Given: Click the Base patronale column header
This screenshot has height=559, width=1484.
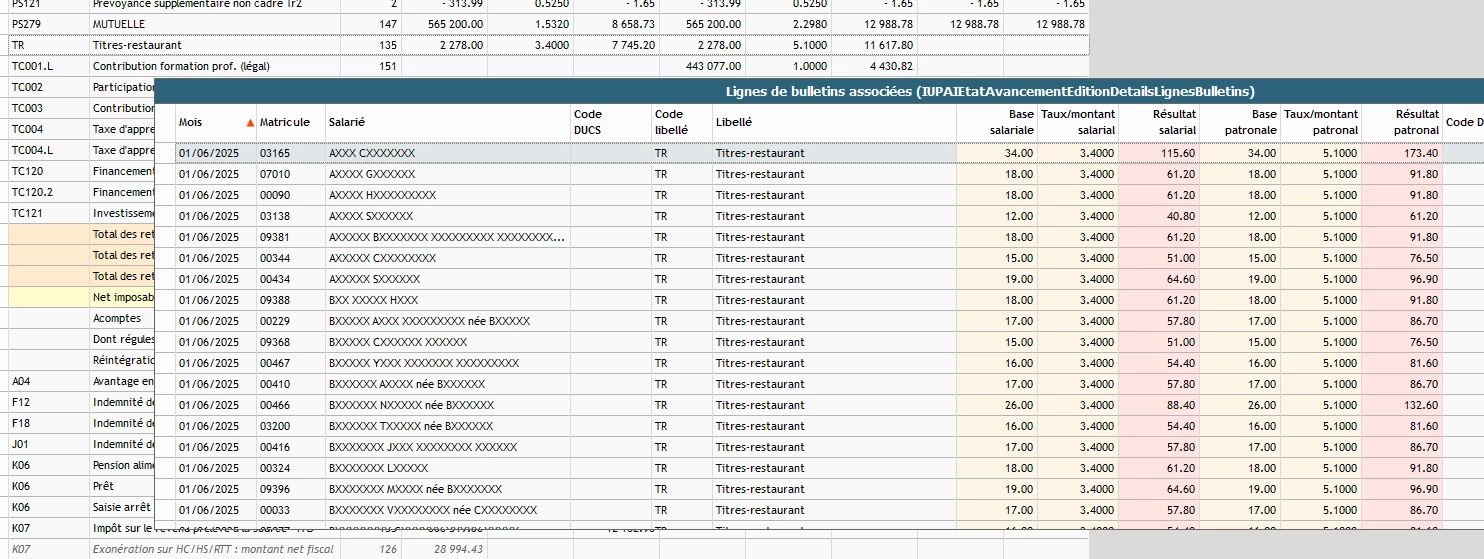Looking at the screenshot, I should (x=1241, y=122).
